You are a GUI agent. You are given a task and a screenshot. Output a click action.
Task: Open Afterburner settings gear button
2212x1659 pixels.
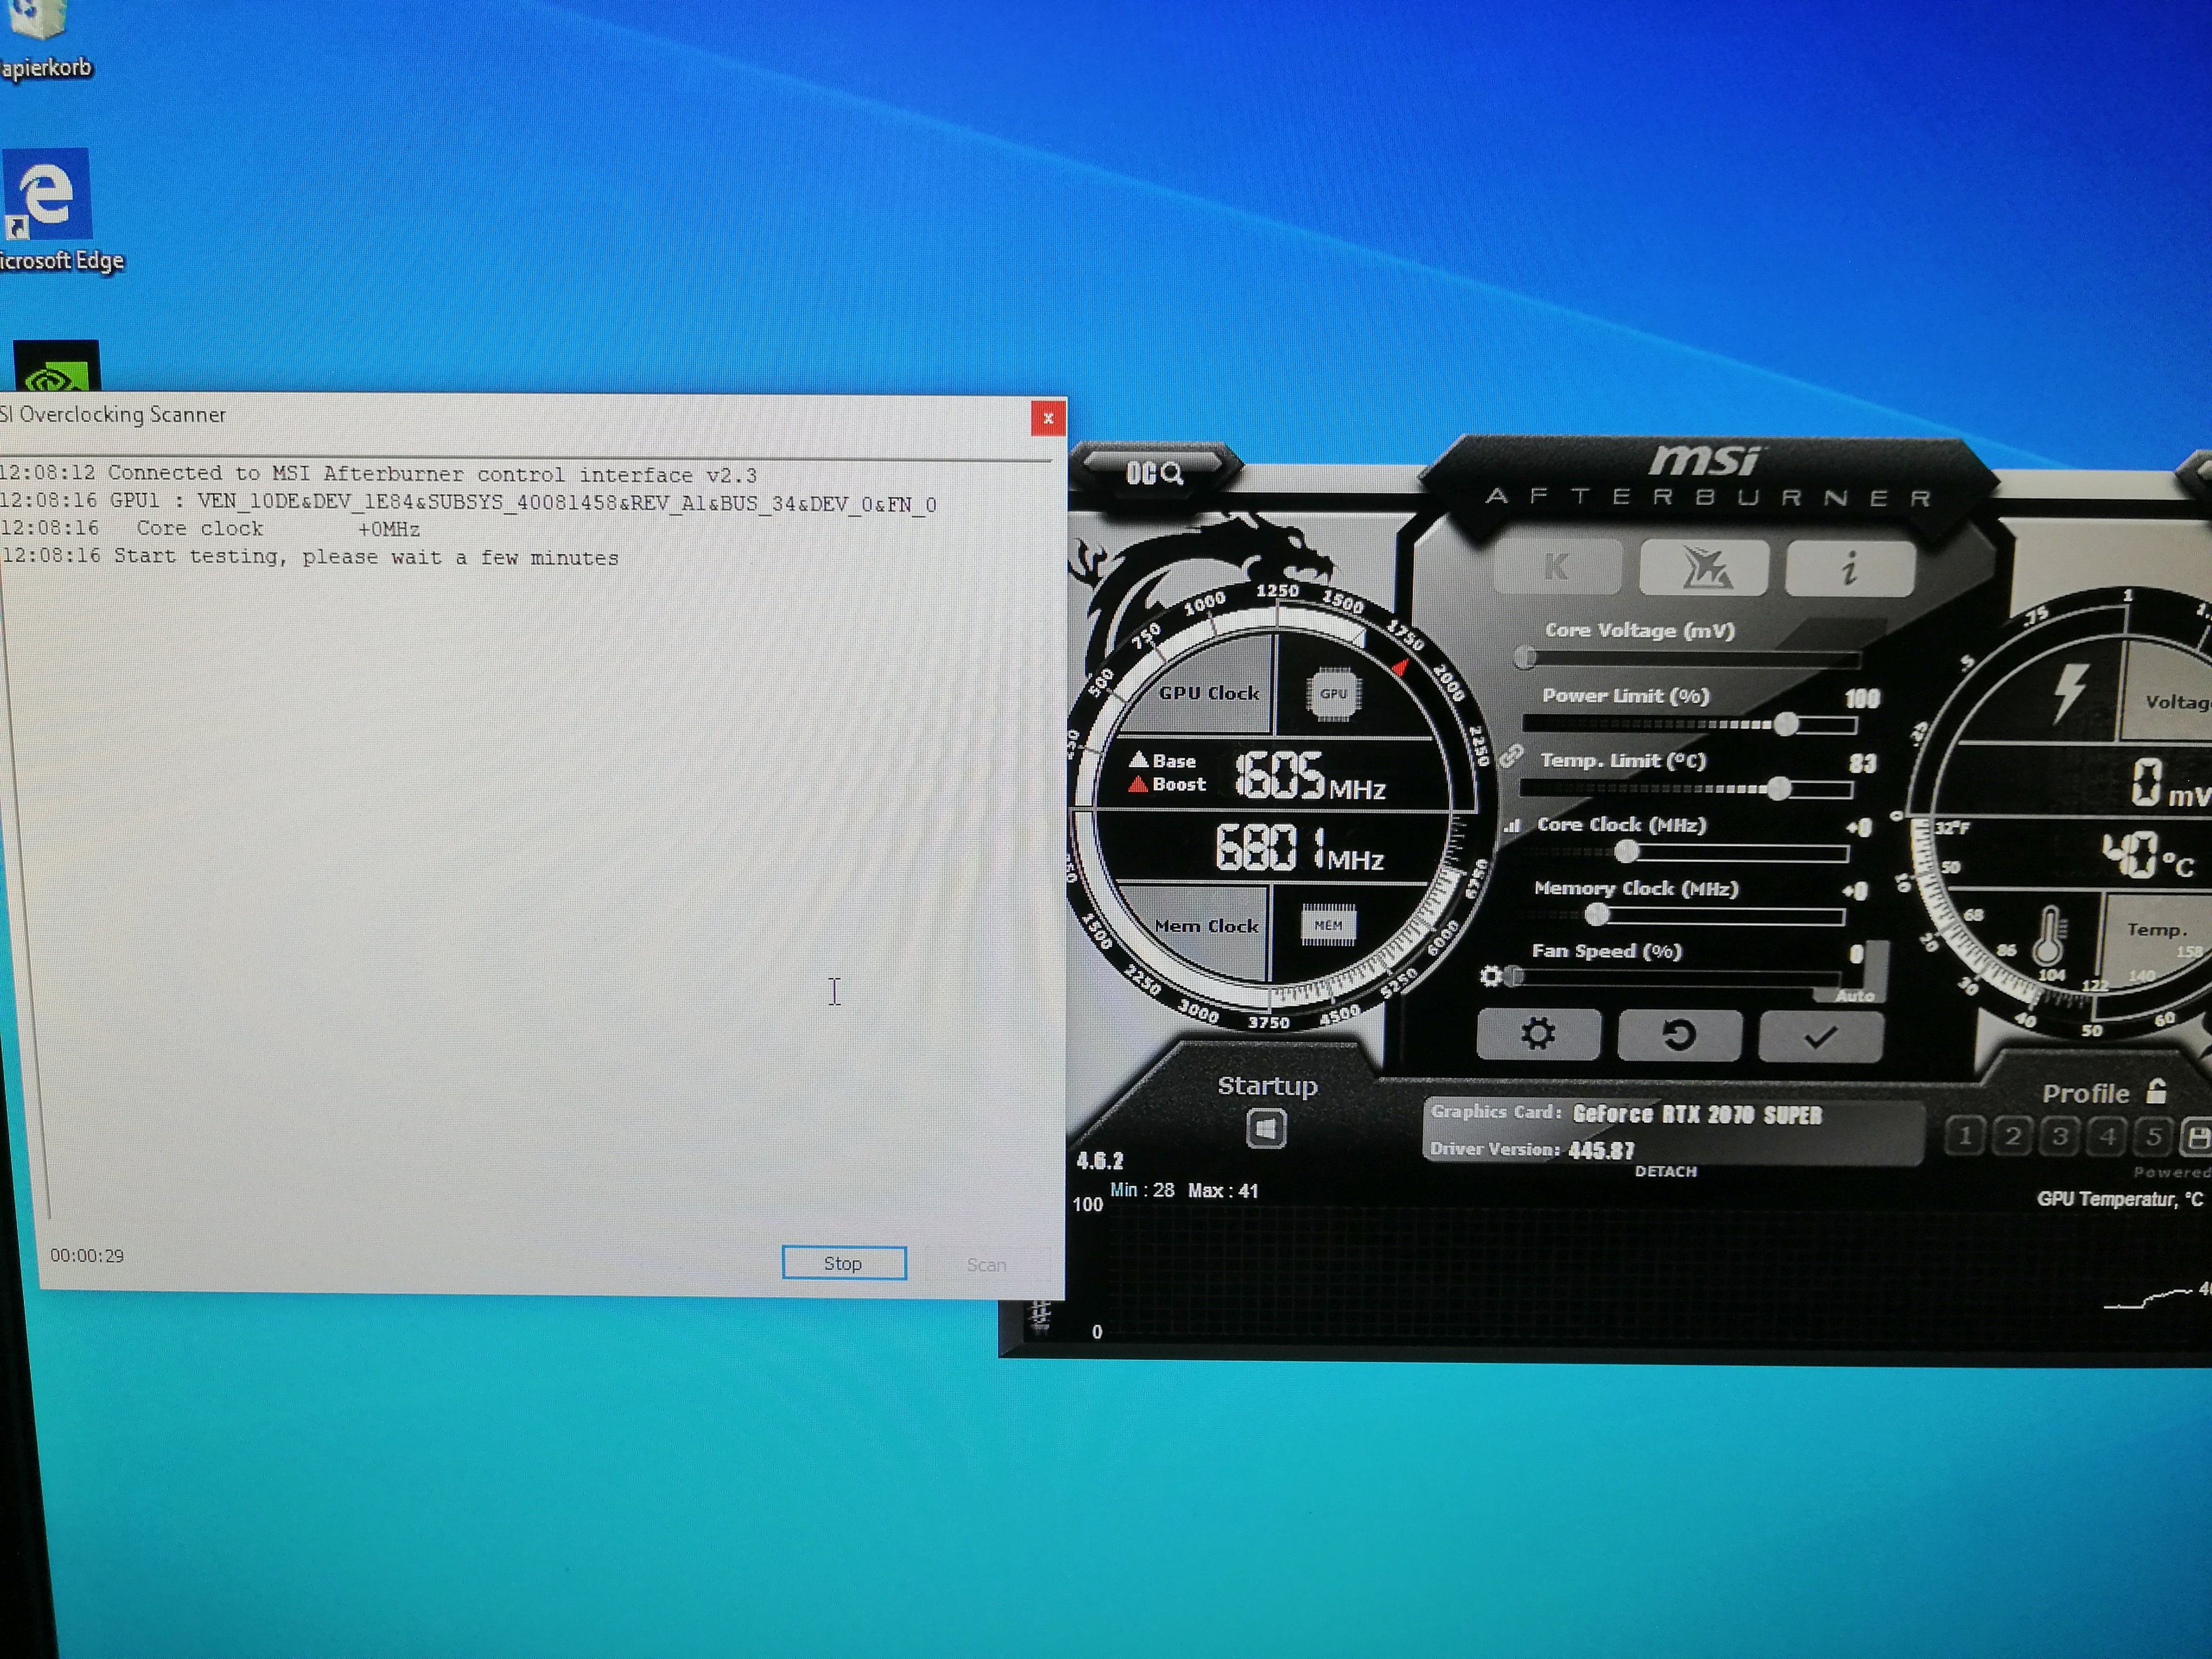[x=1538, y=1034]
